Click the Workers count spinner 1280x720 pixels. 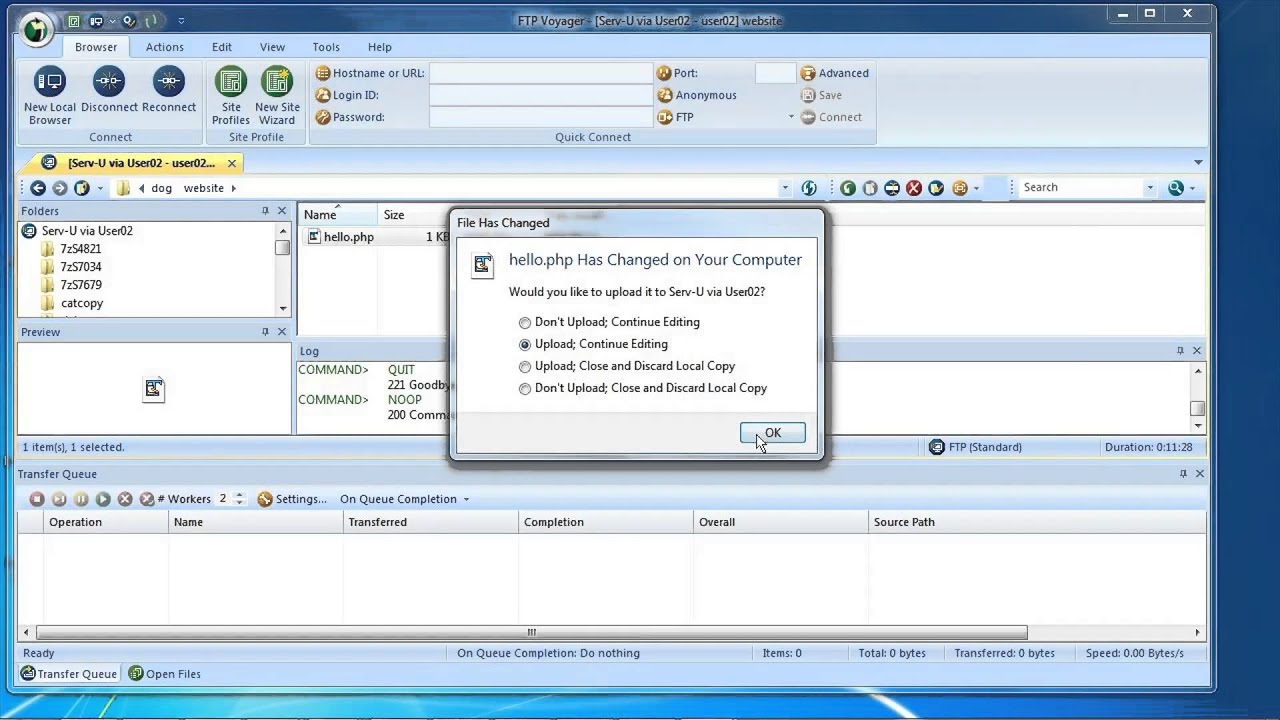238,499
